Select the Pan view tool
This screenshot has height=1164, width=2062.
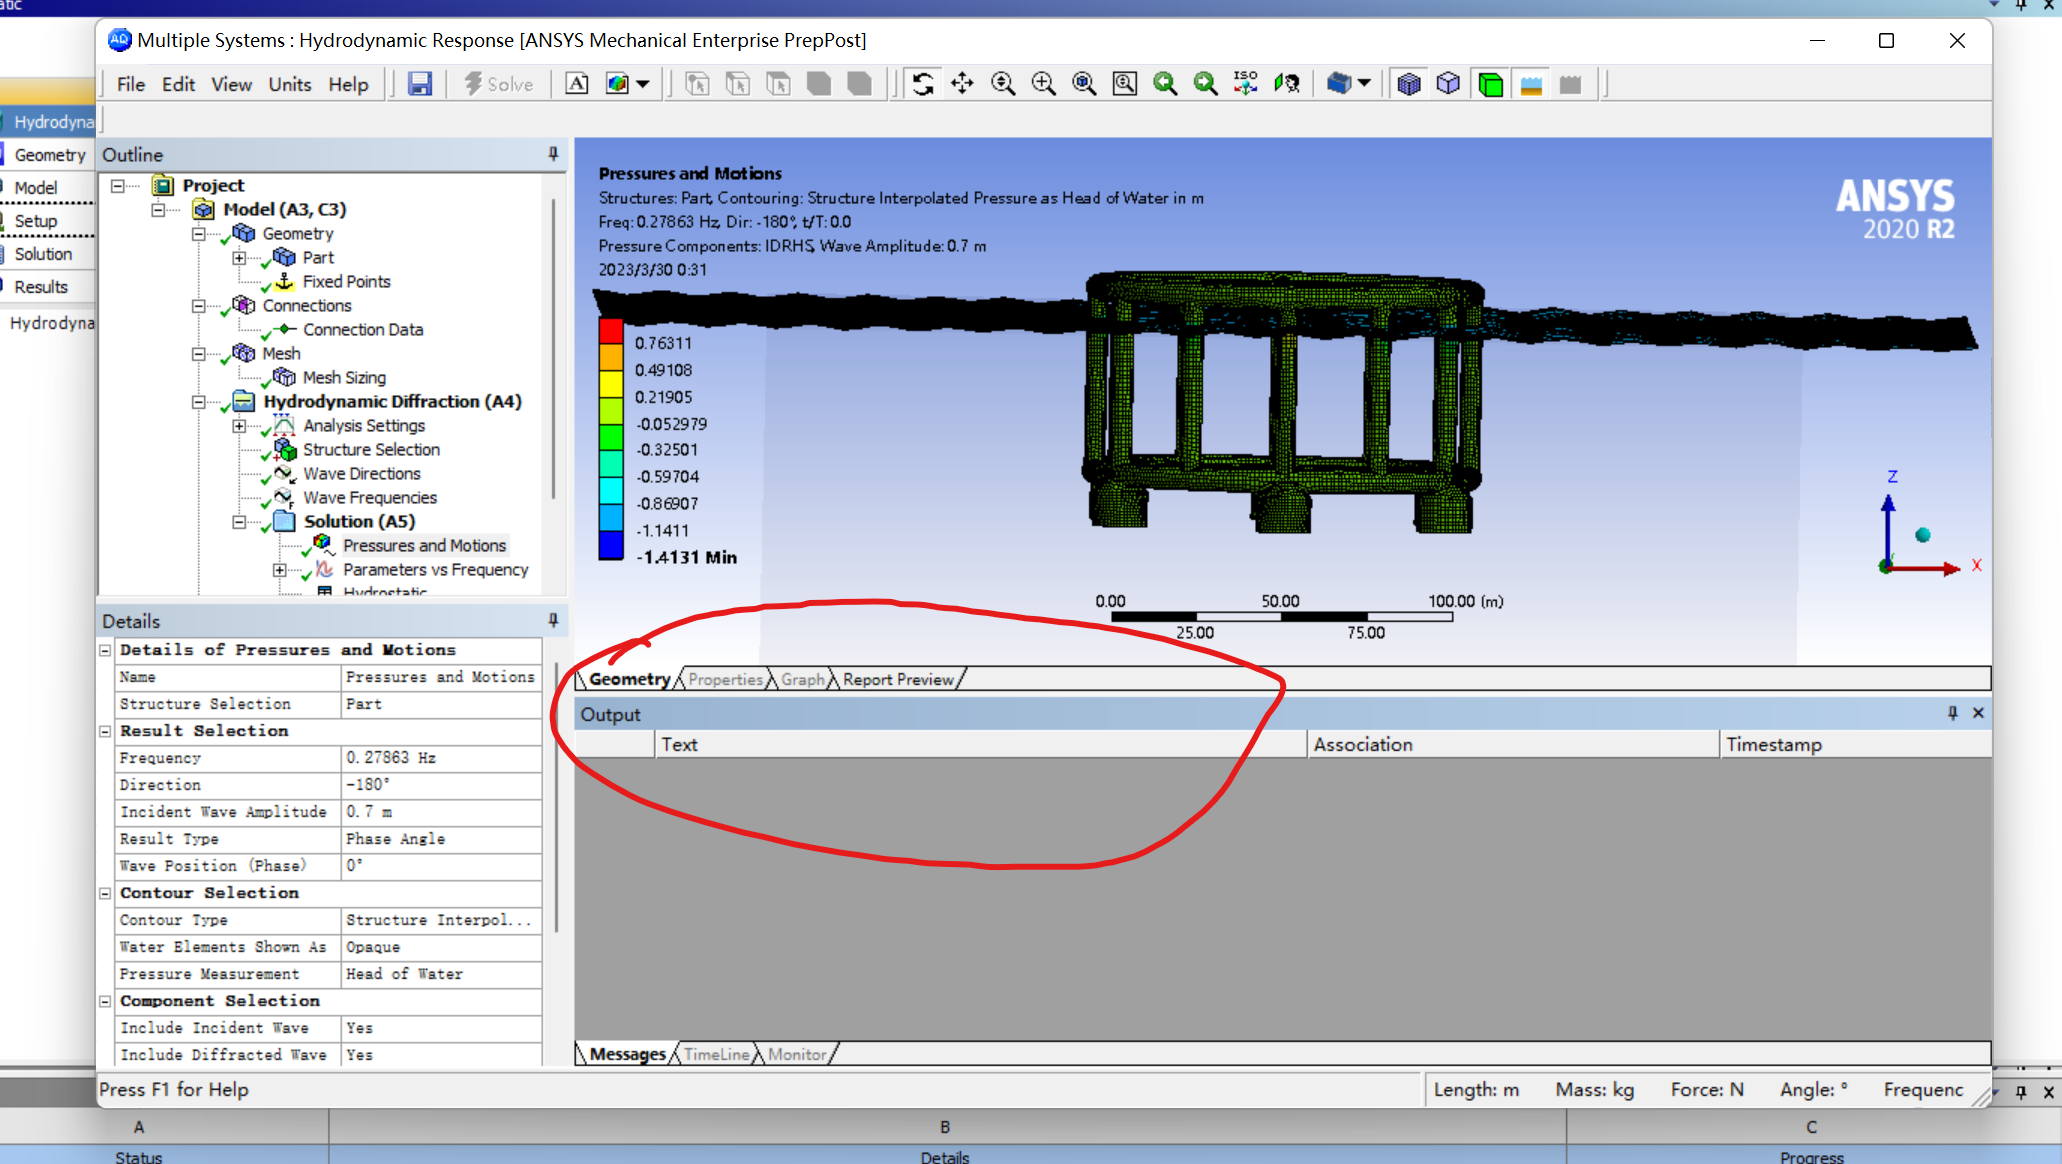(x=962, y=84)
